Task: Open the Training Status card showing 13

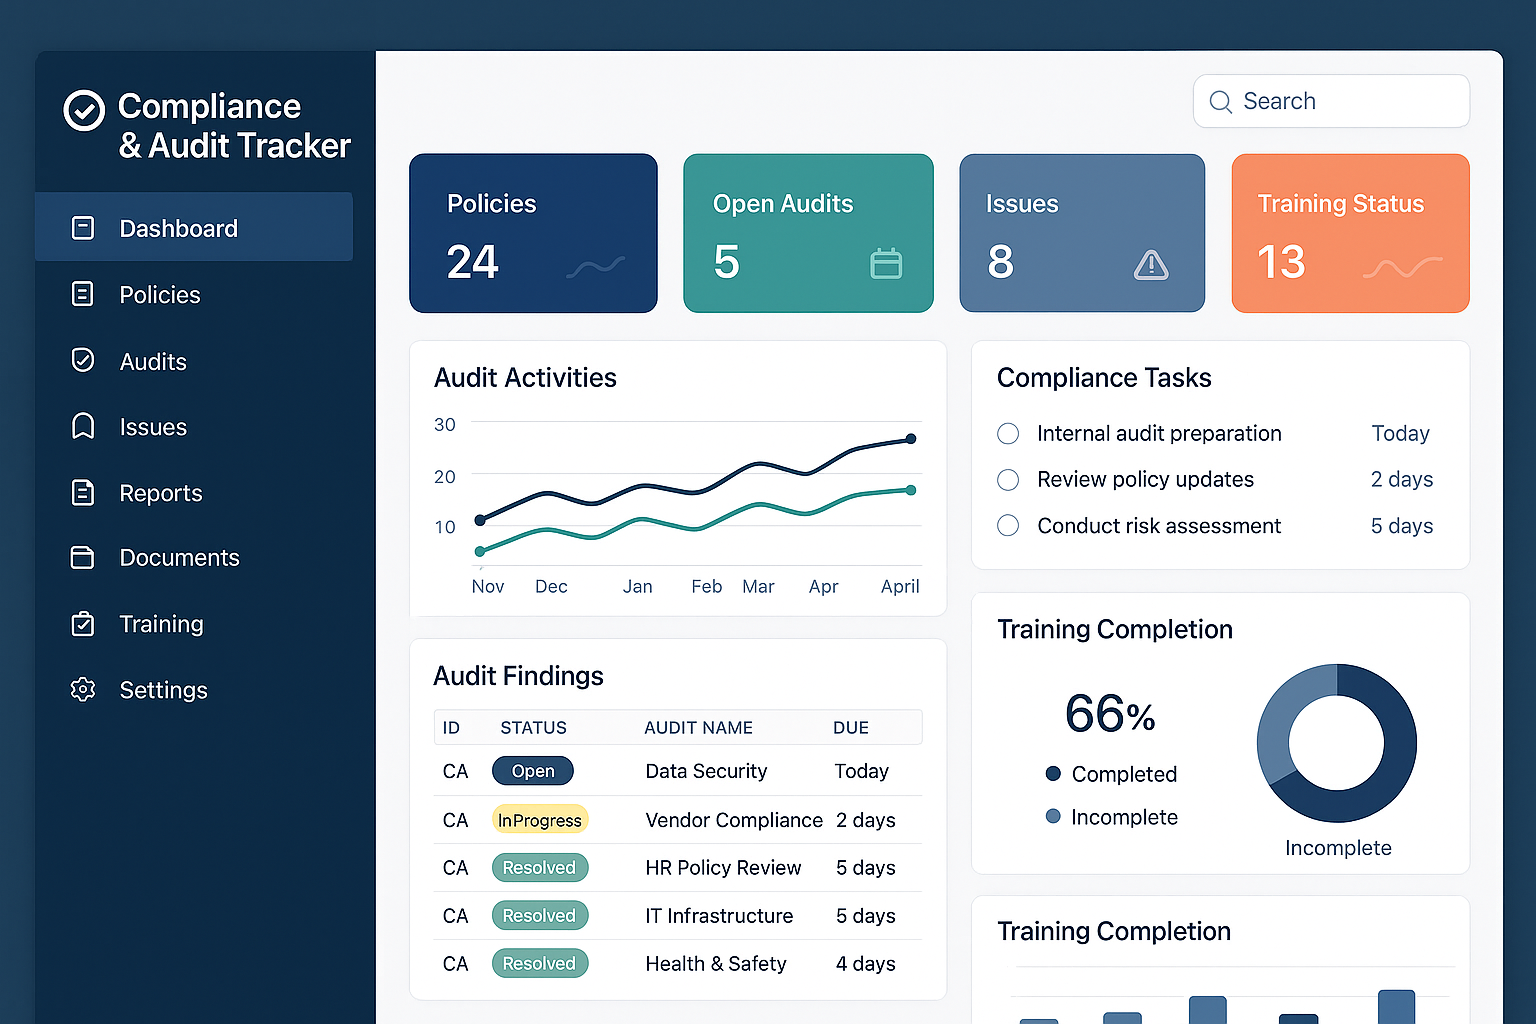Action: tap(1350, 233)
